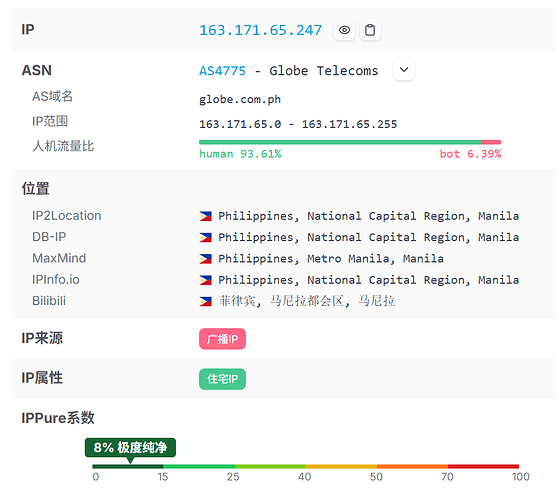The image size is (556, 500).
Task: Click the ASN row heading
Action: click(37, 70)
